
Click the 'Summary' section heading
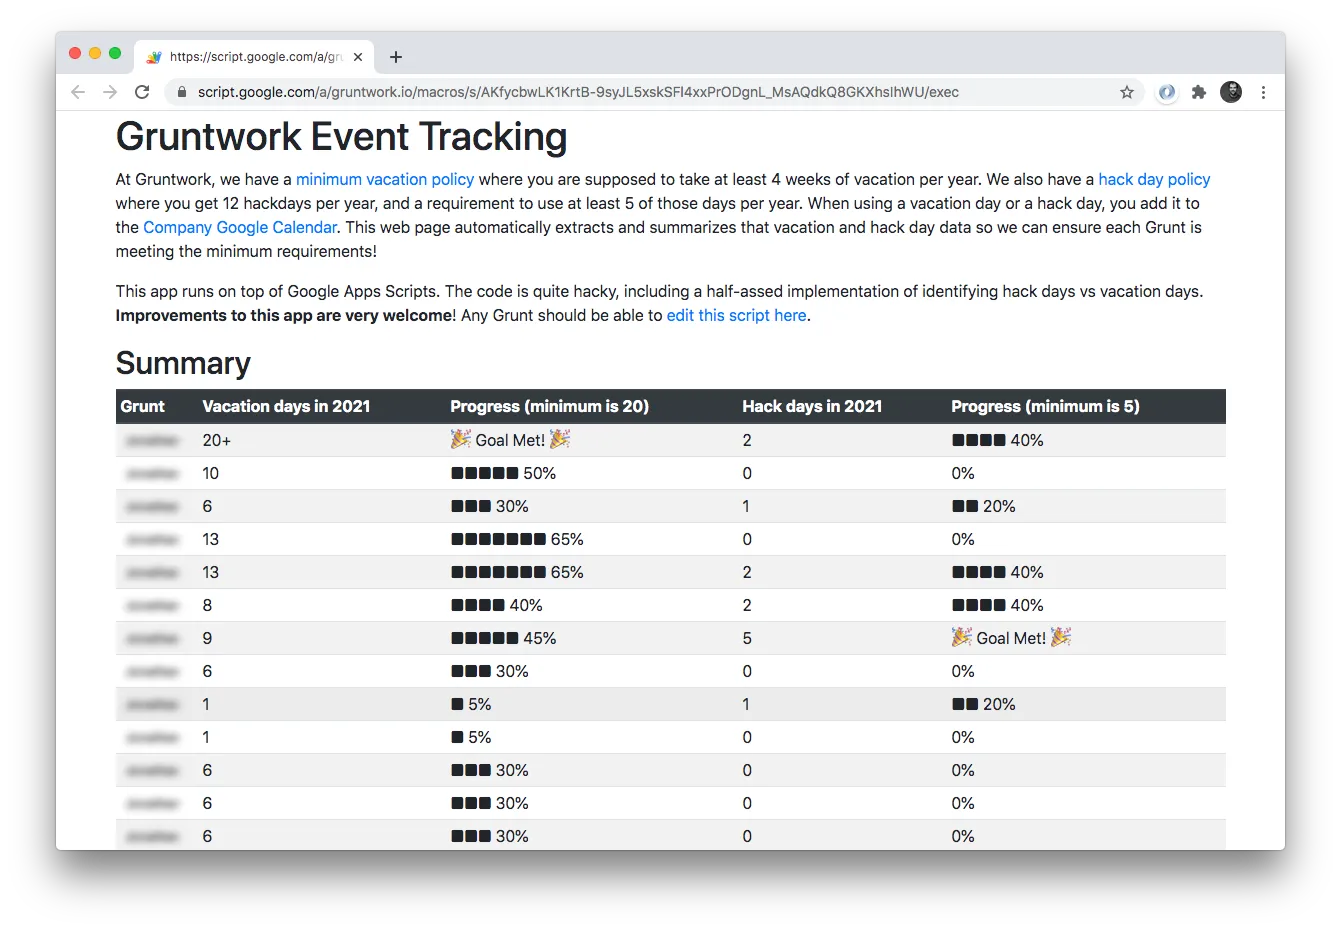[183, 363]
